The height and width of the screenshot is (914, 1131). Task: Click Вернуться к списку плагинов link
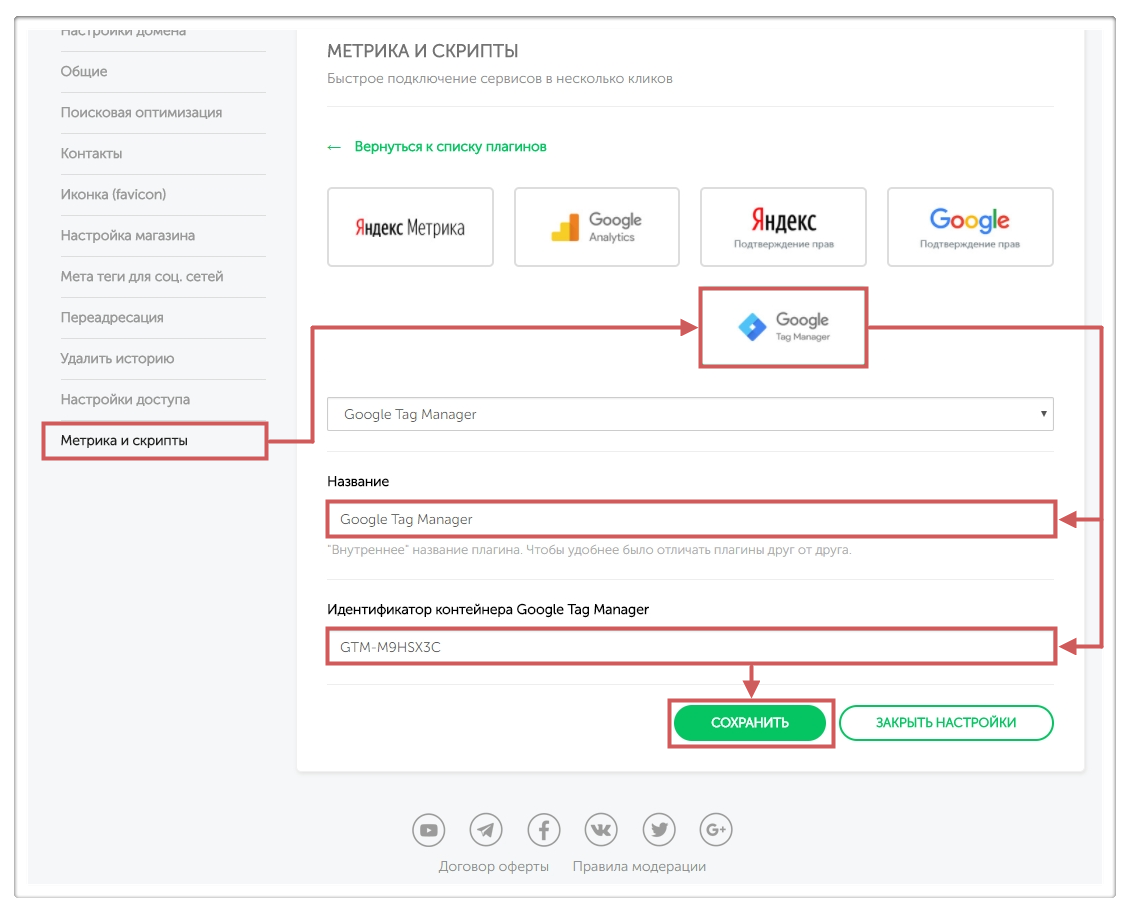450,147
